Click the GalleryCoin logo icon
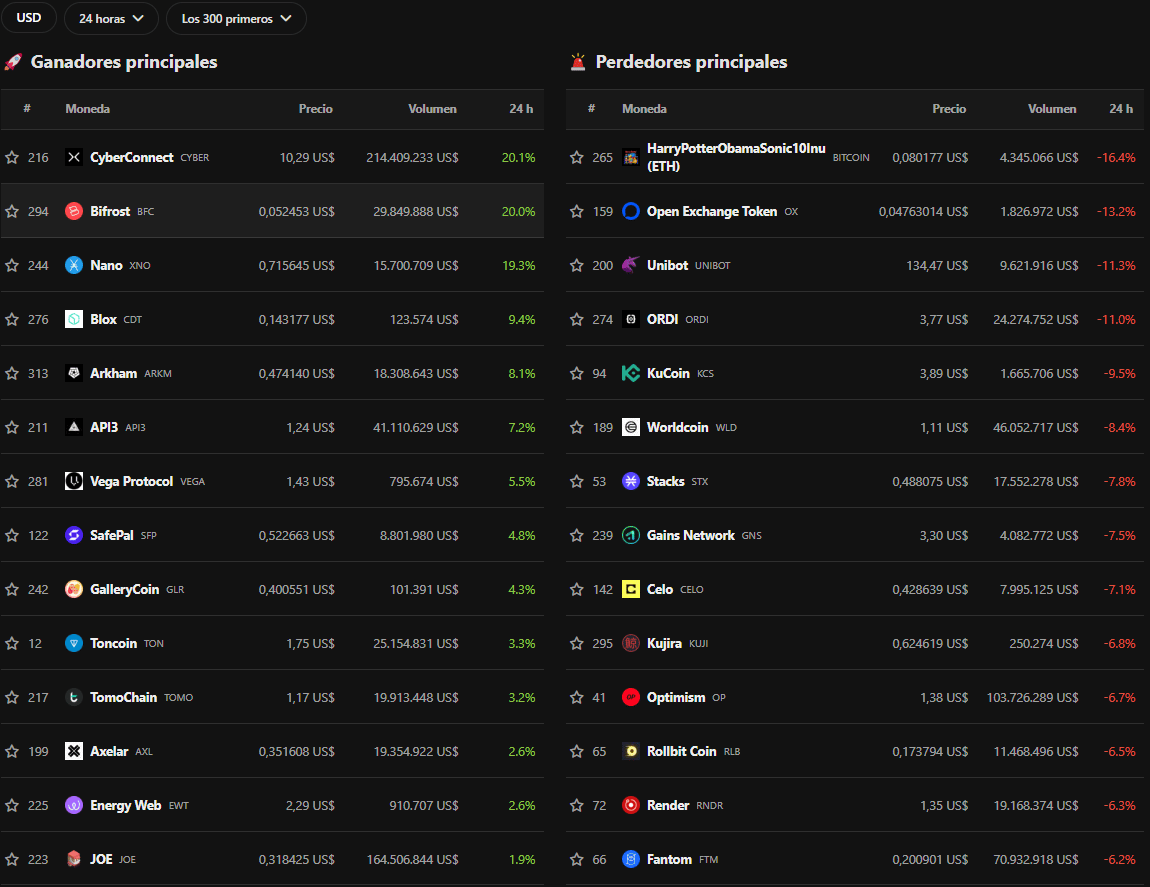The width and height of the screenshot is (1150, 887). pyautogui.click(x=74, y=589)
